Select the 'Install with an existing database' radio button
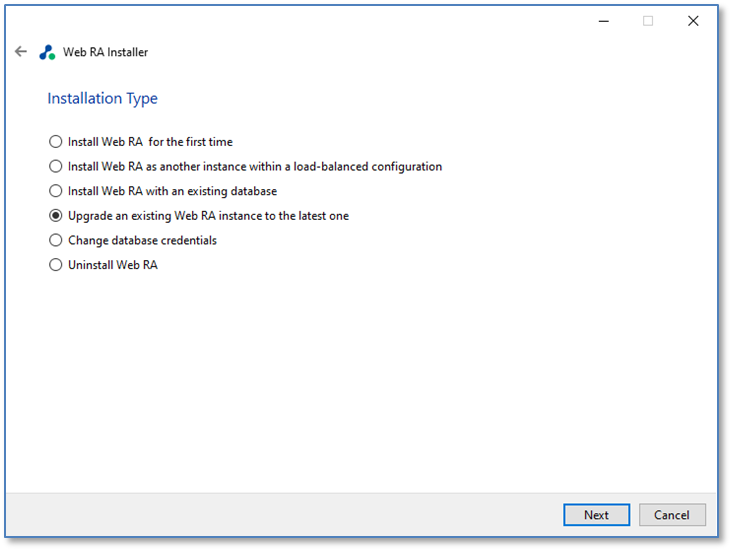This screenshot has height=551, width=732. tap(56, 191)
